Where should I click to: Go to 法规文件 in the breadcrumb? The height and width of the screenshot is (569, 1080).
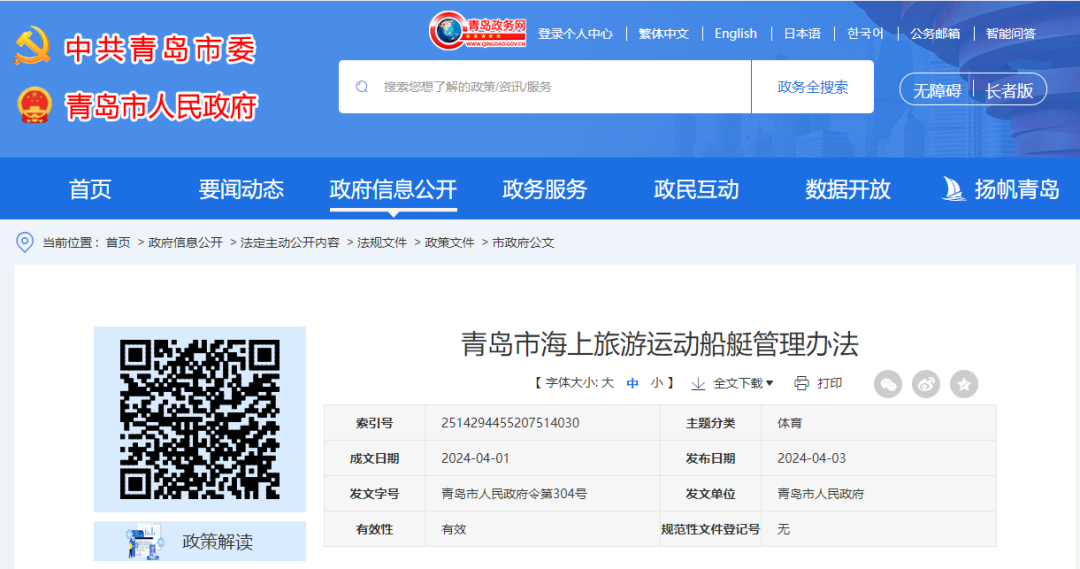[x=382, y=242]
